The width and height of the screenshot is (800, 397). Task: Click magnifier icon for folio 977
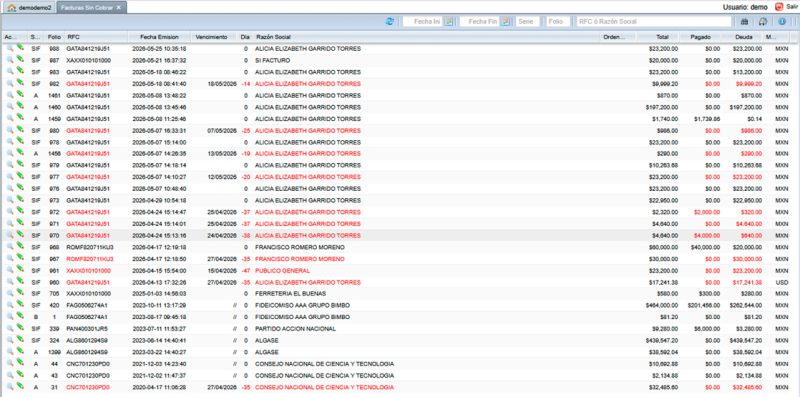pos(10,177)
